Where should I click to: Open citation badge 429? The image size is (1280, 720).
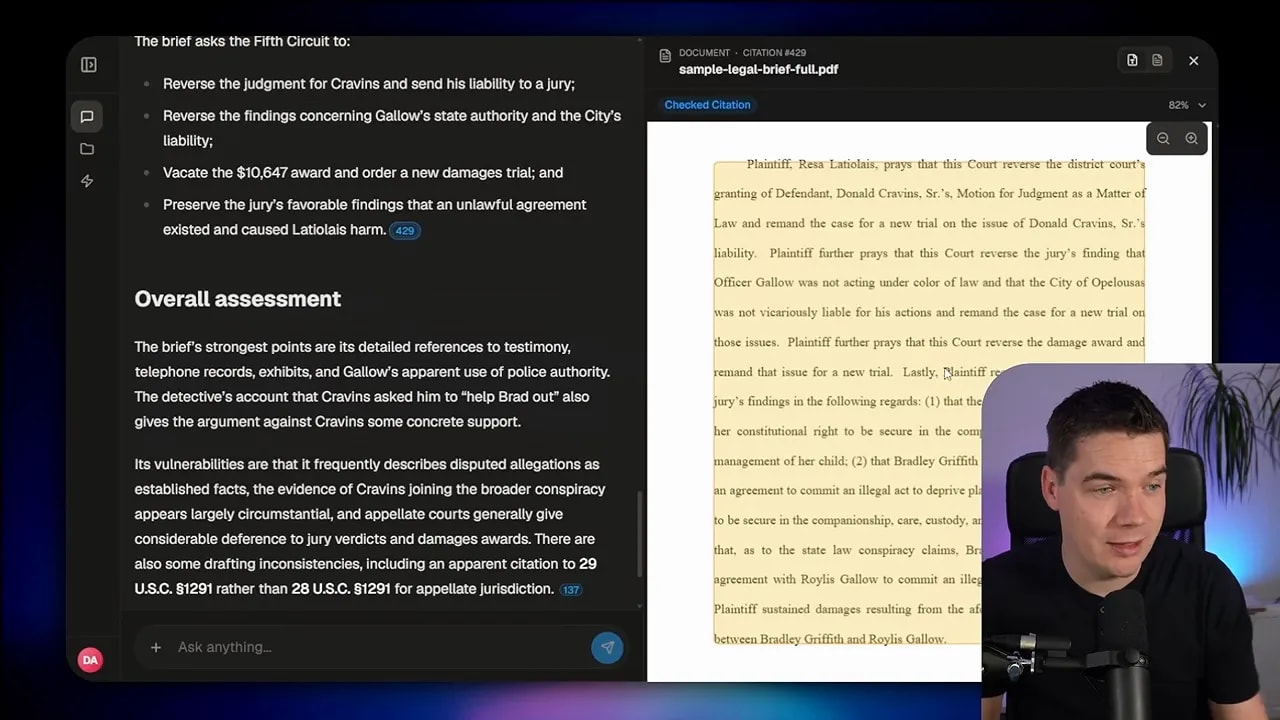404,230
